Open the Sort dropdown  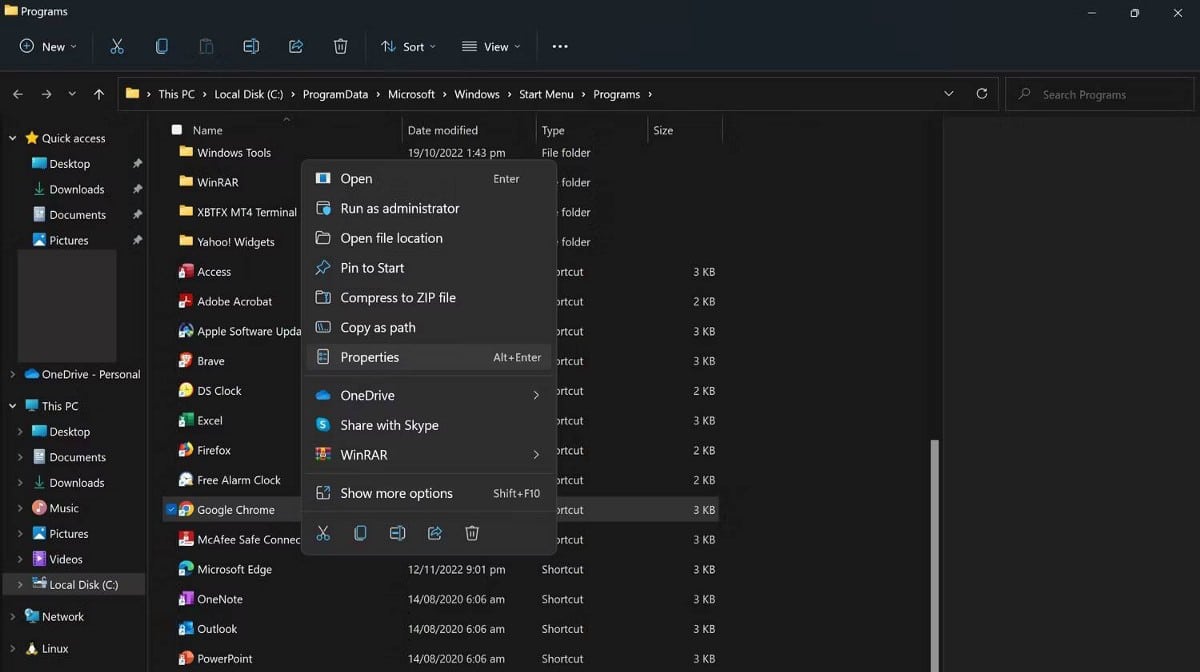(409, 46)
